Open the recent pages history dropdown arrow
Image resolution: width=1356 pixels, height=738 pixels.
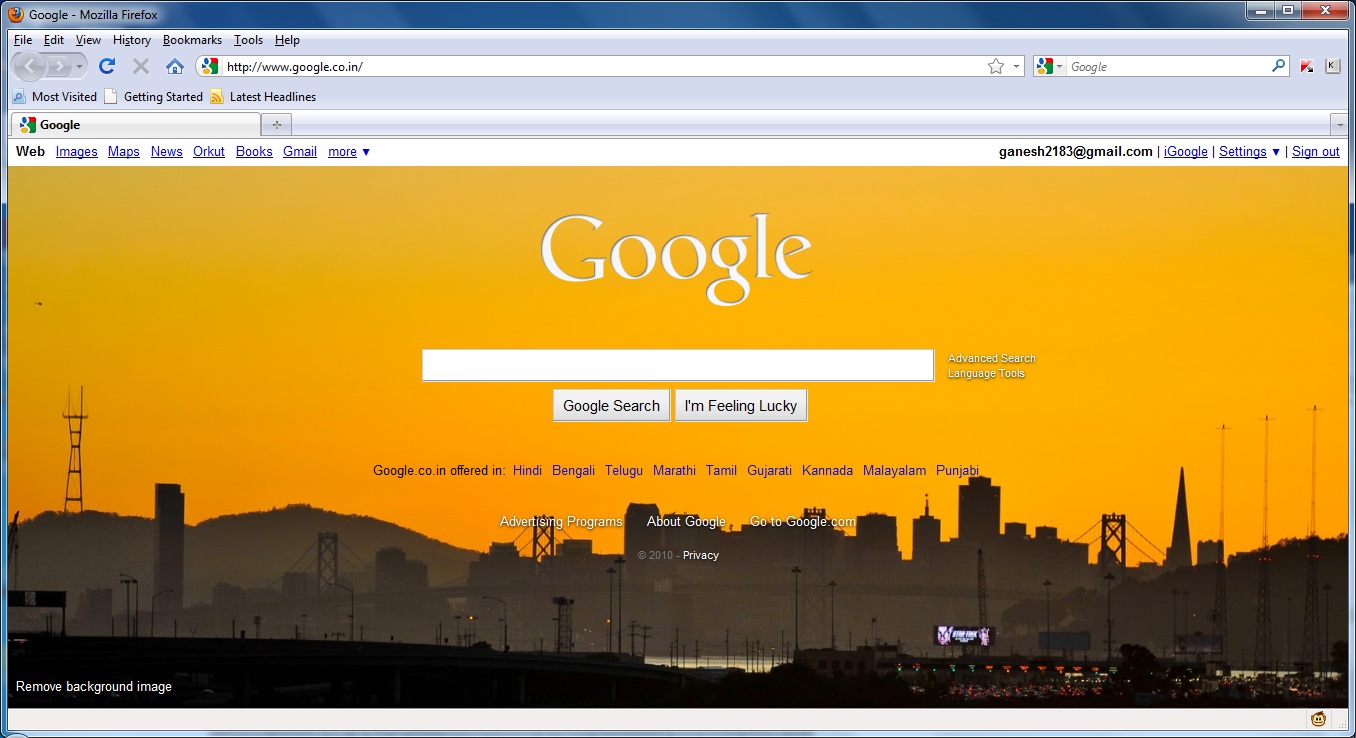tap(79, 66)
